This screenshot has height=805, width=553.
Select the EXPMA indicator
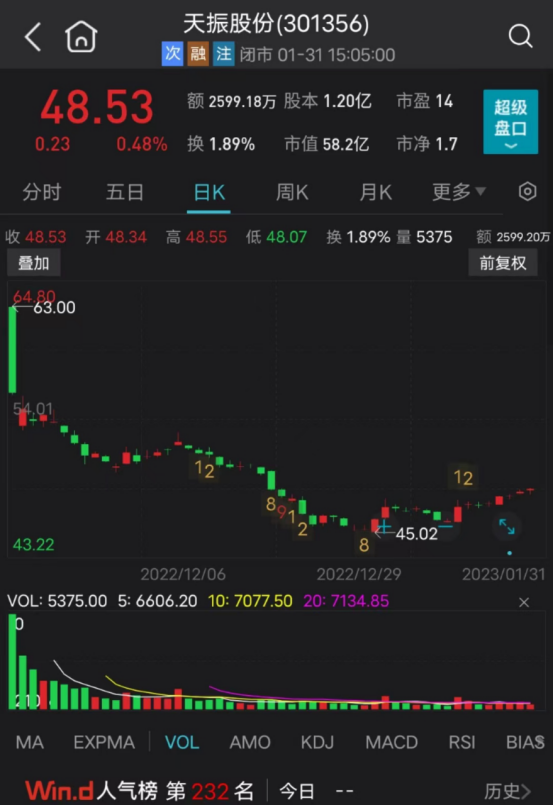[x=104, y=742]
